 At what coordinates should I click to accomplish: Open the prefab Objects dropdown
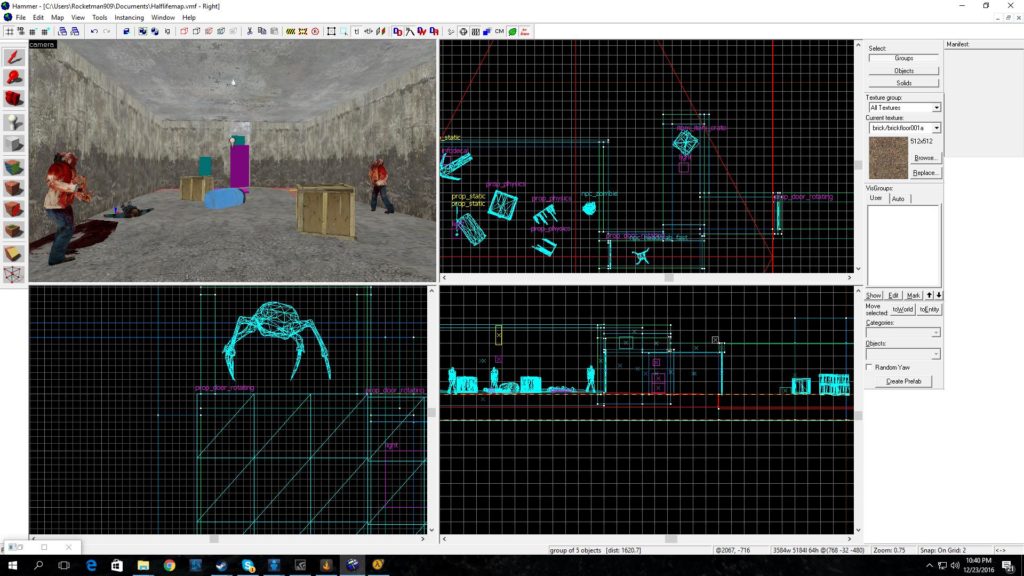coord(936,354)
